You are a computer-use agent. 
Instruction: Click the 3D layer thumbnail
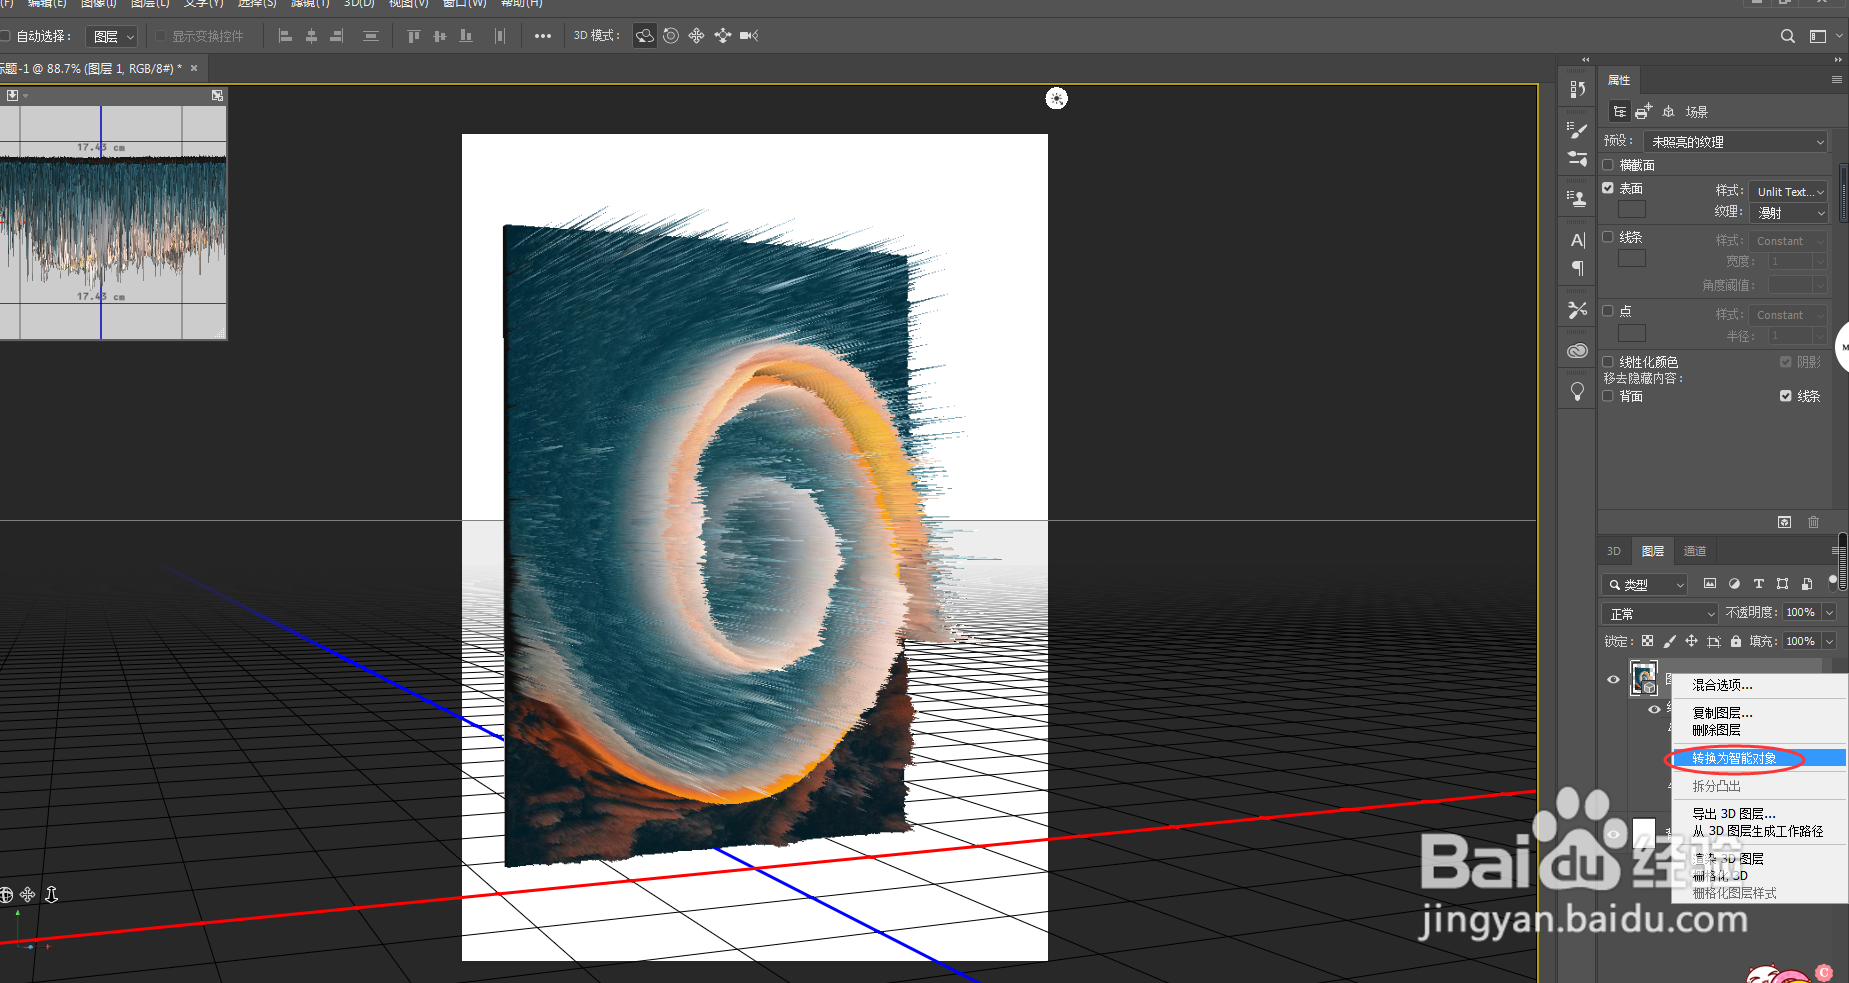pyautogui.click(x=1644, y=678)
